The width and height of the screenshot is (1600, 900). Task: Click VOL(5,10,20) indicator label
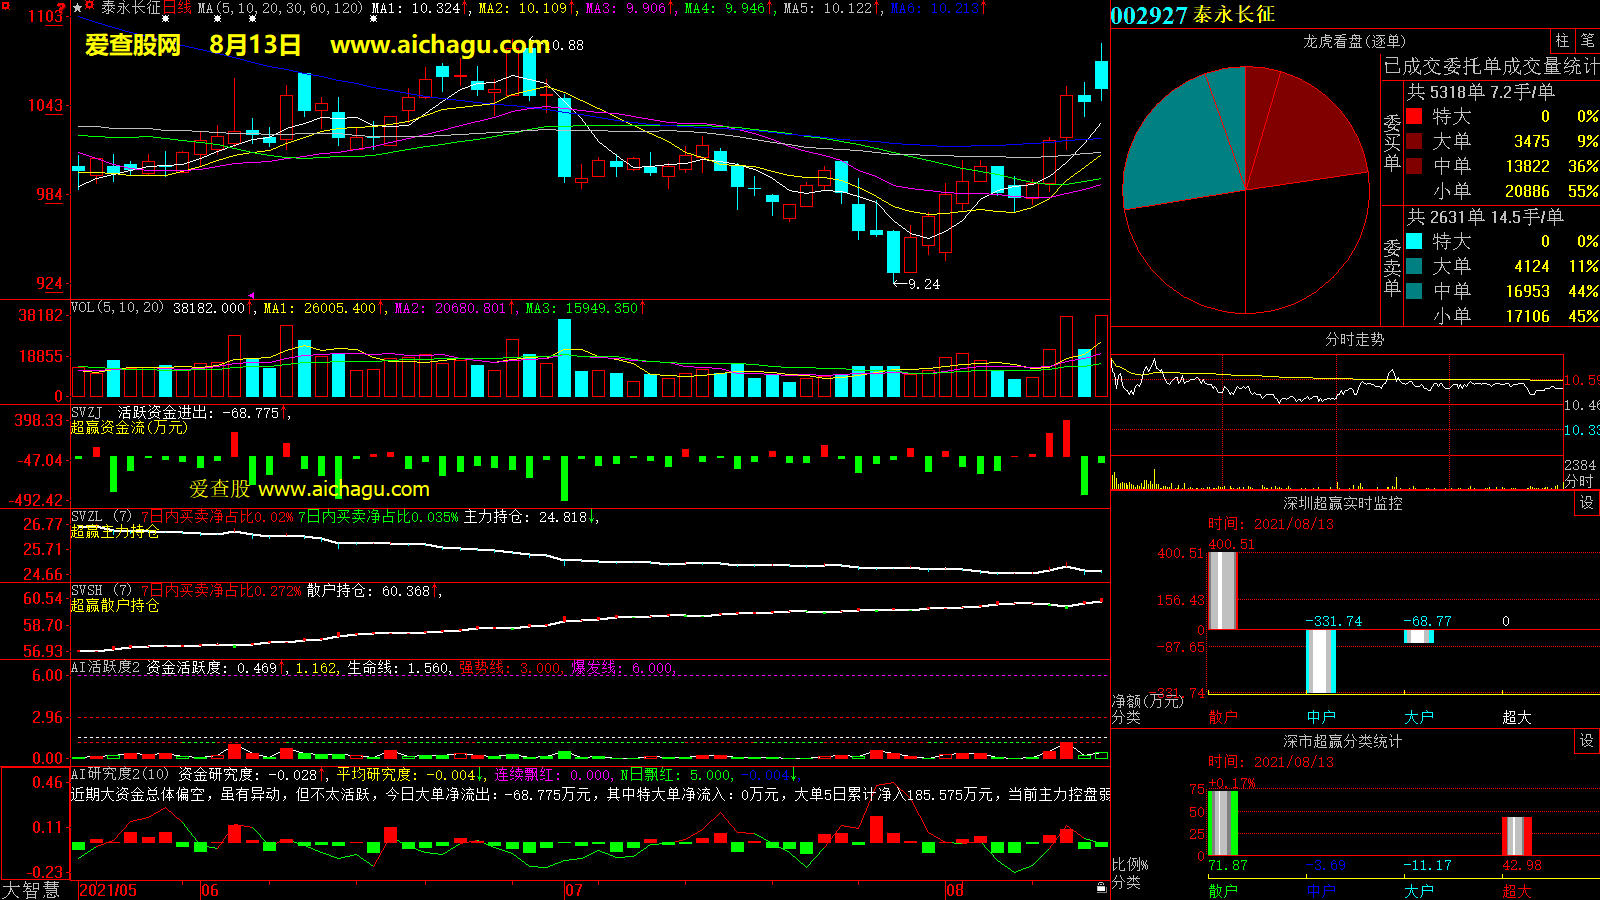(117, 308)
